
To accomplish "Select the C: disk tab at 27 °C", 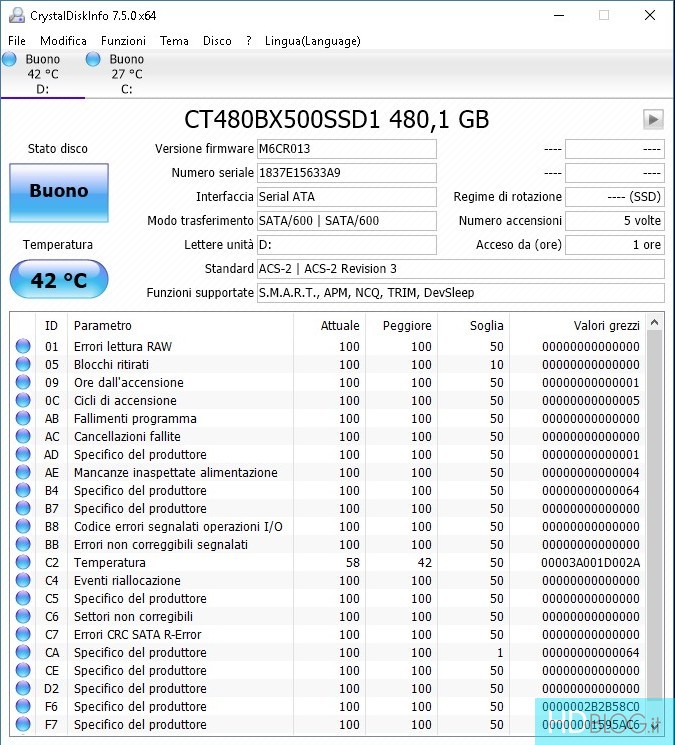I will (x=126, y=74).
